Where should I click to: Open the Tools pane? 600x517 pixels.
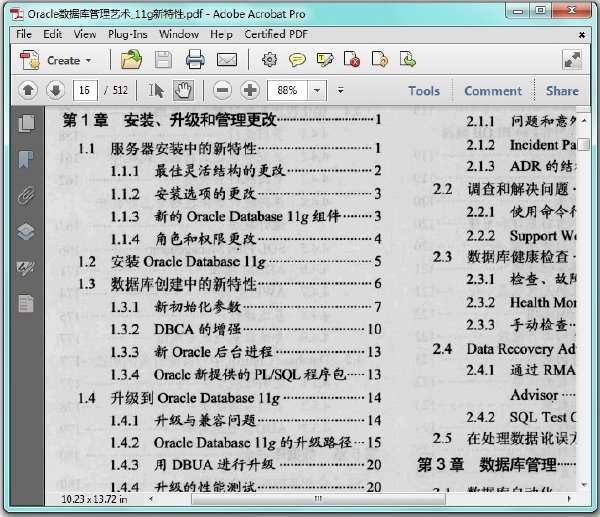click(x=424, y=91)
